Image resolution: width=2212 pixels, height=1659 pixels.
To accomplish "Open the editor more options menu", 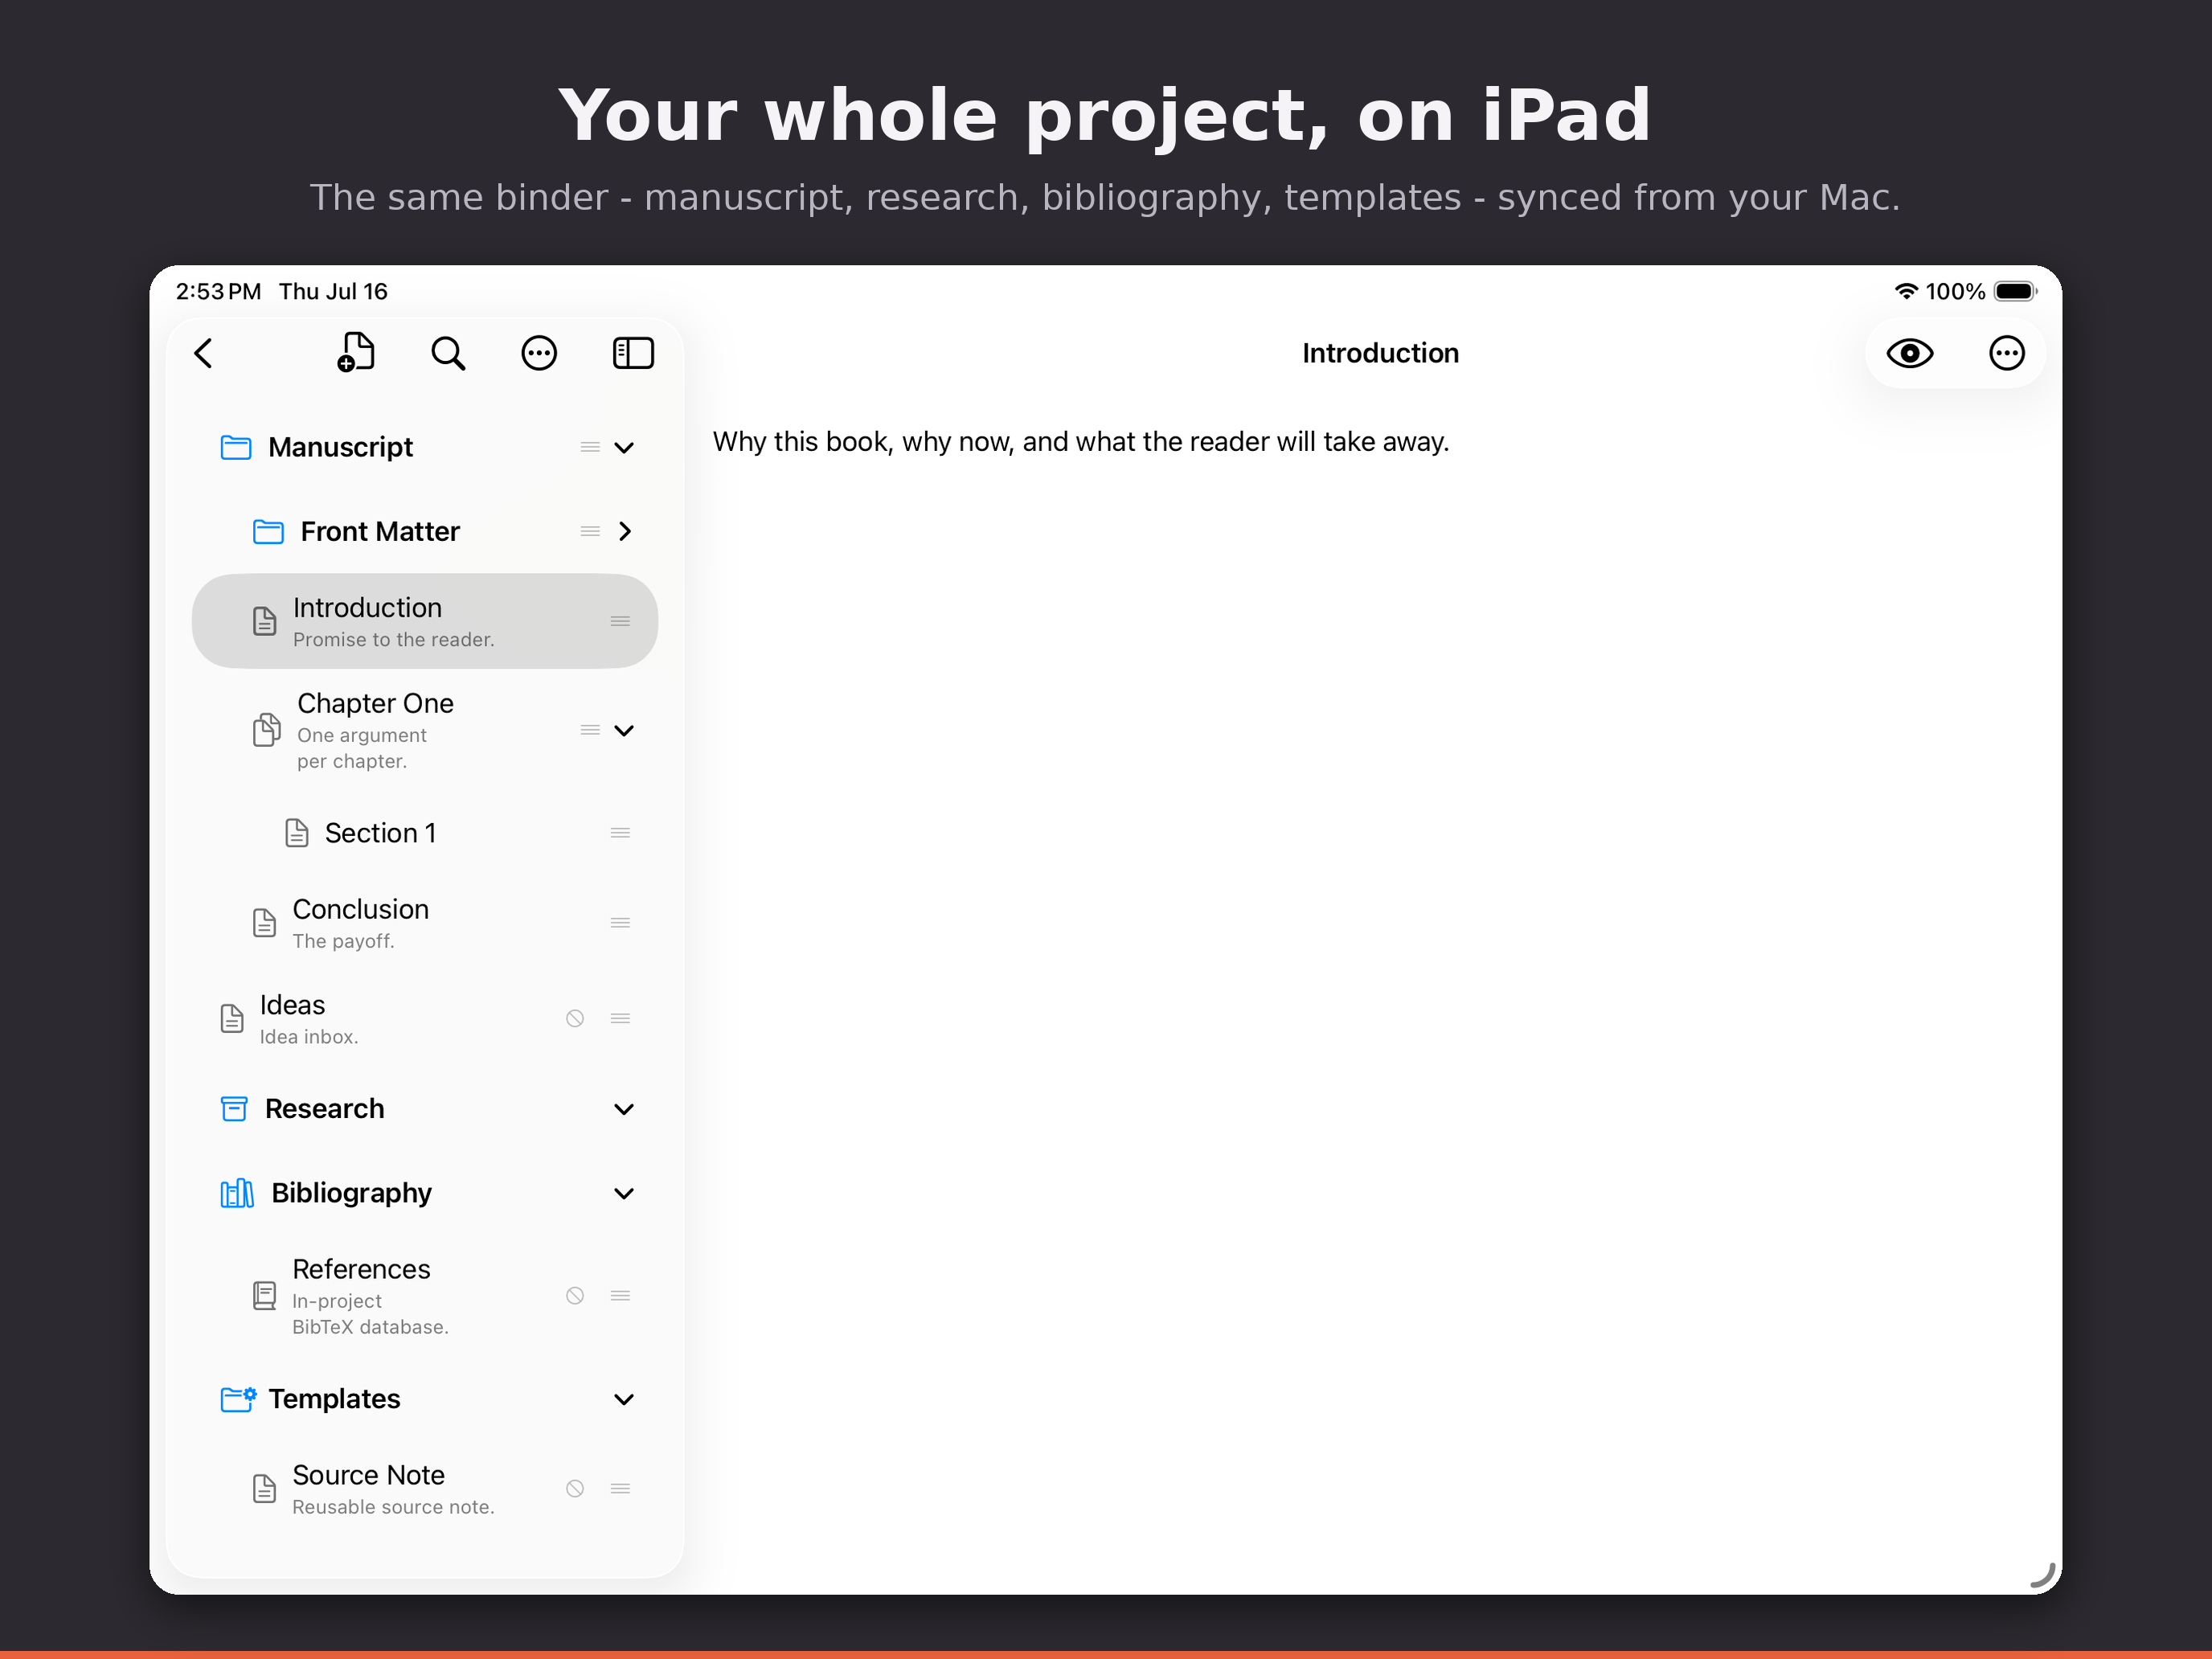I will coord(2007,353).
